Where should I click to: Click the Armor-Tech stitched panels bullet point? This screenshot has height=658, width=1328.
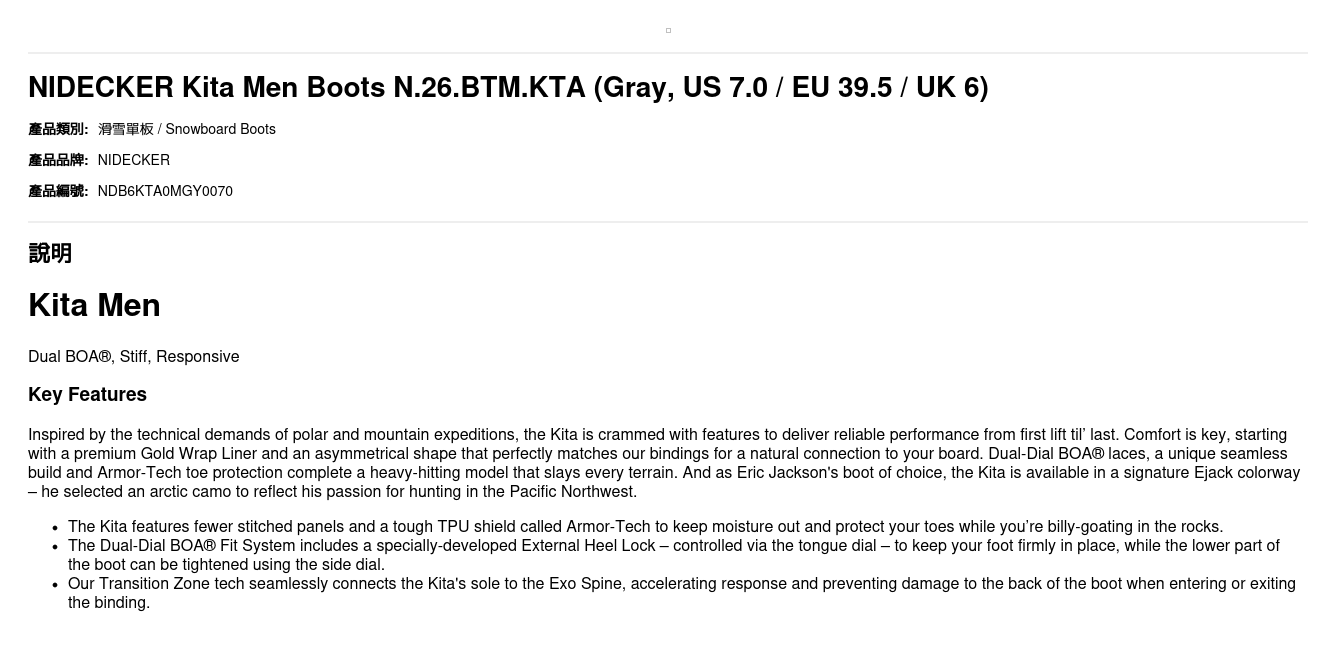tap(645, 527)
